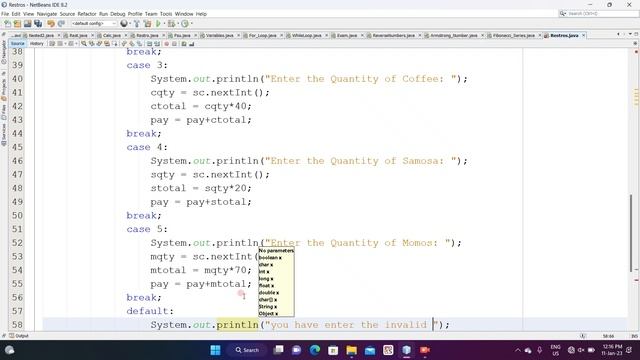Screen dimensions: 640x360
Task: Click the History view button
Action: 37,44
